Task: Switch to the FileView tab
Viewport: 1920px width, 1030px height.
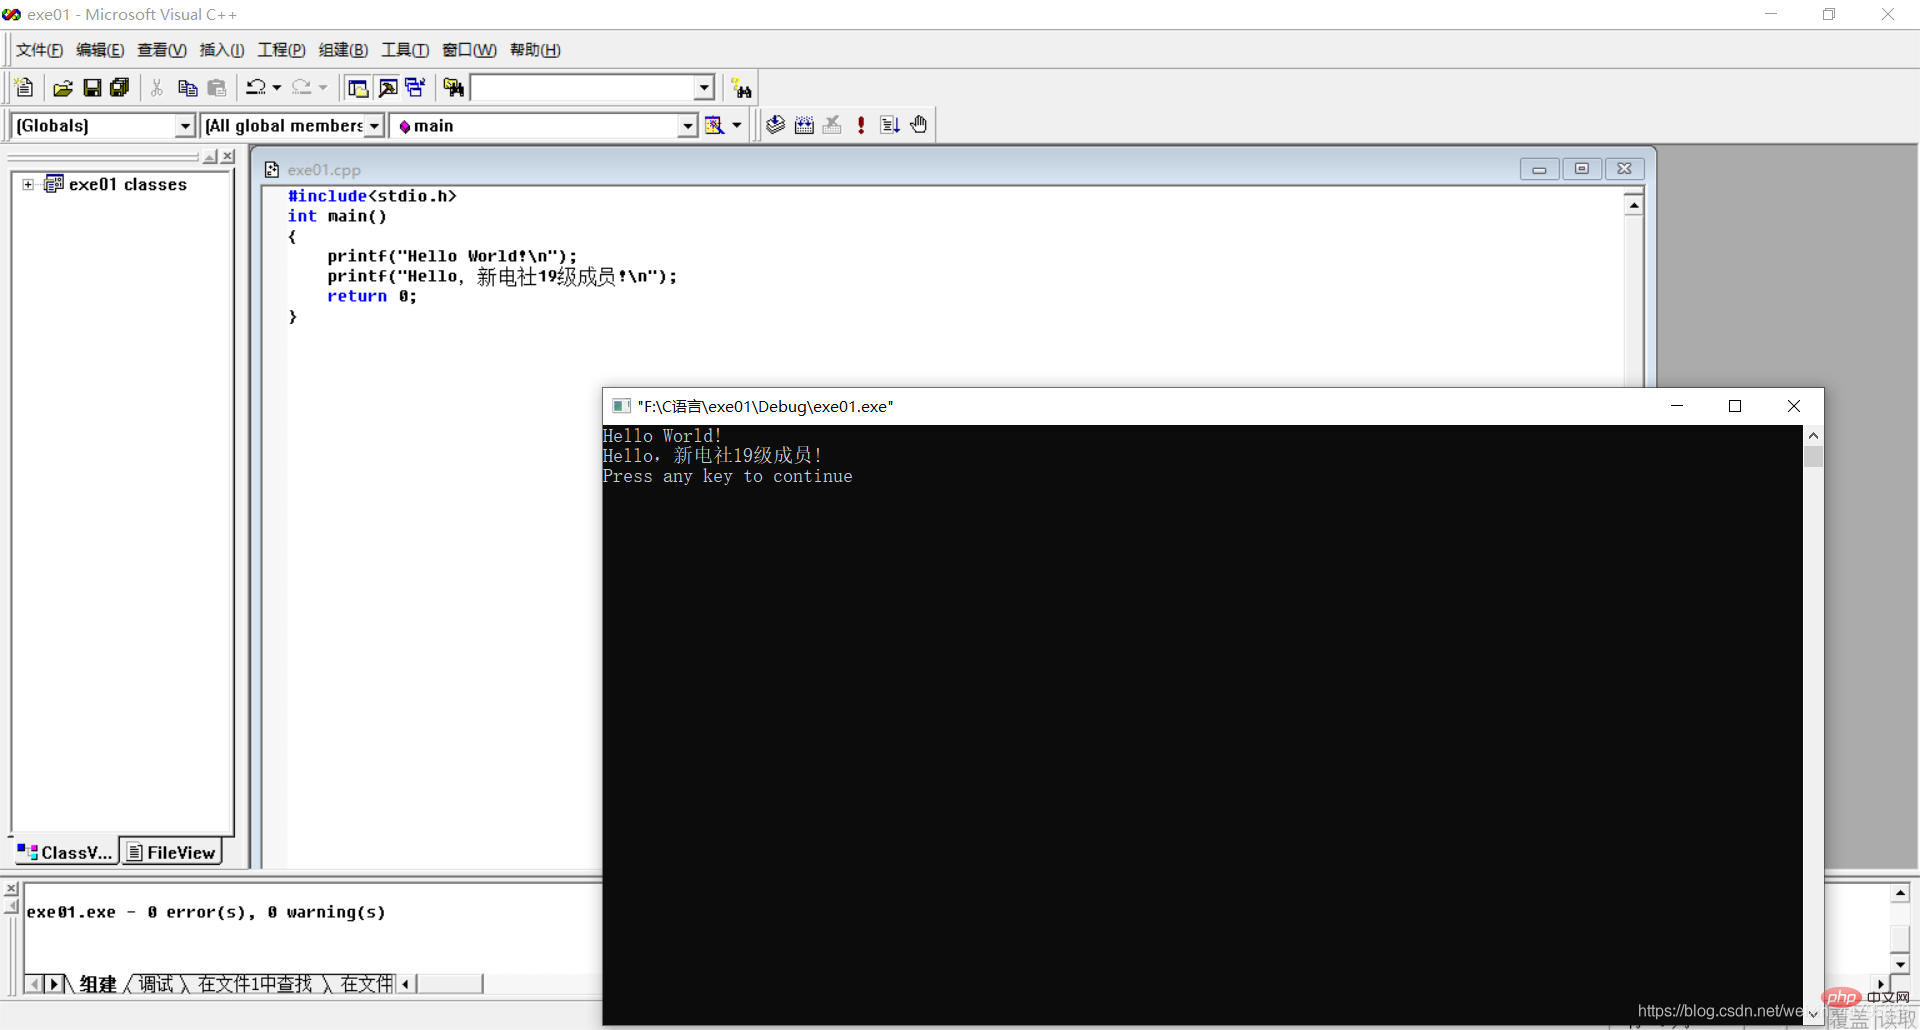Action: tap(171, 851)
